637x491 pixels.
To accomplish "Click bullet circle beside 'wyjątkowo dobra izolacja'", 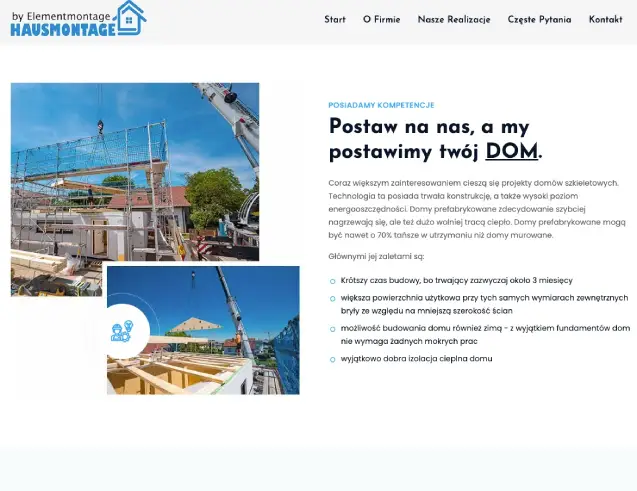I will [333, 359].
